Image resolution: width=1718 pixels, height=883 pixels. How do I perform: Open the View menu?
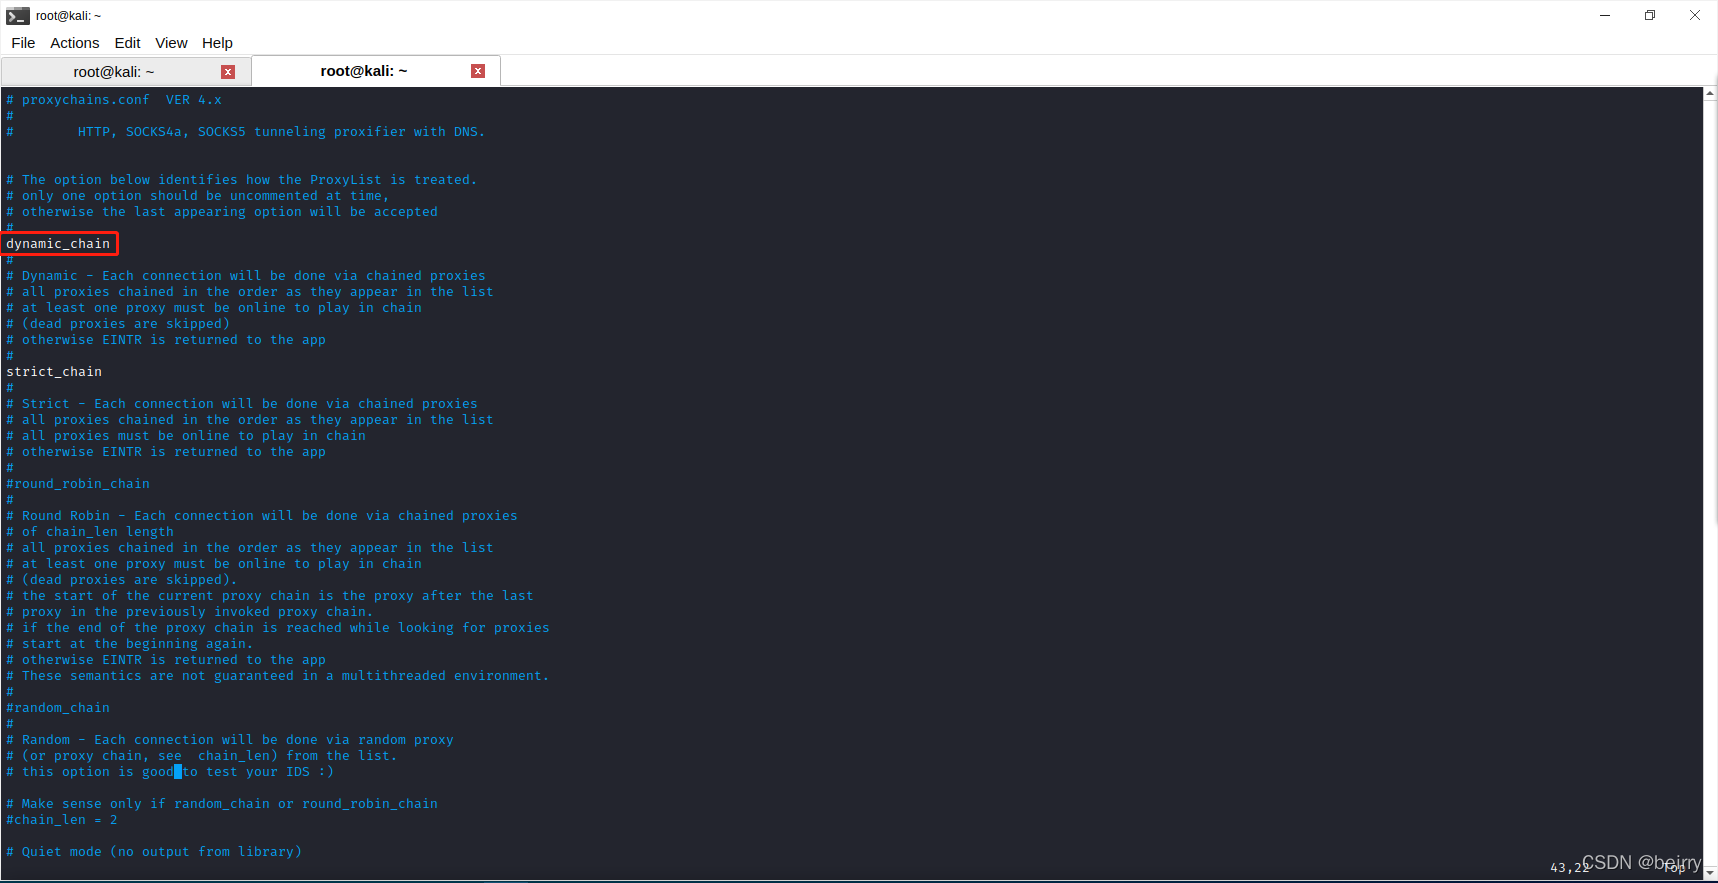click(x=171, y=43)
